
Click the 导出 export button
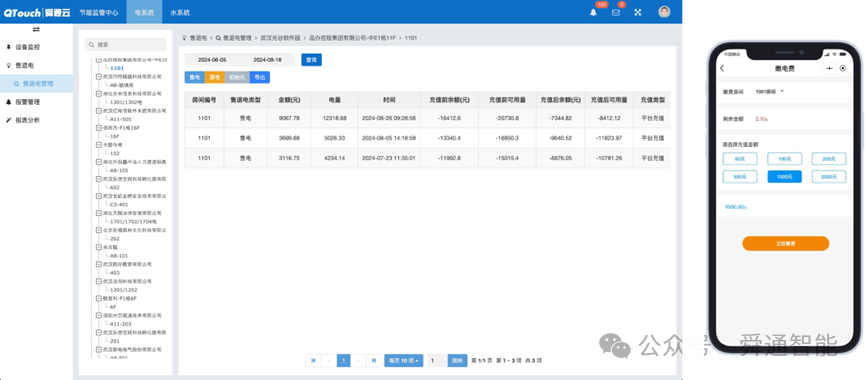click(x=259, y=77)
